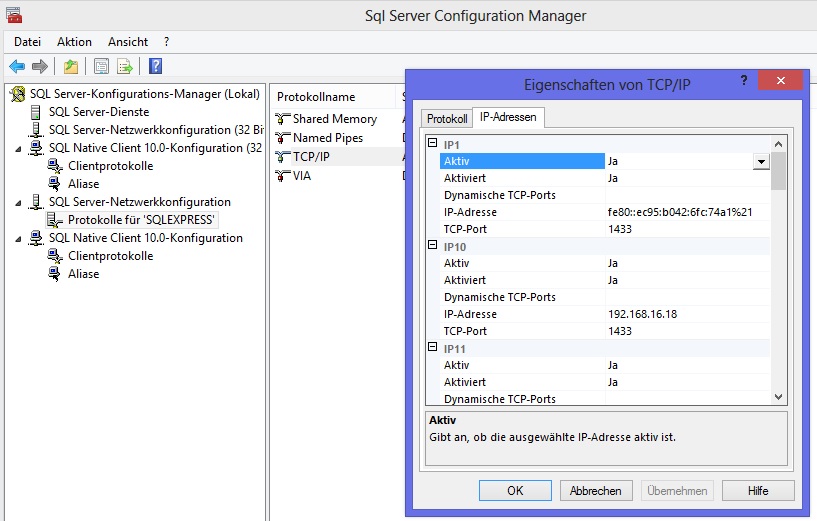Select the first Clientprotokolle tree item
This screenshot has height=521, width=817.
click(x=110, y=166)
